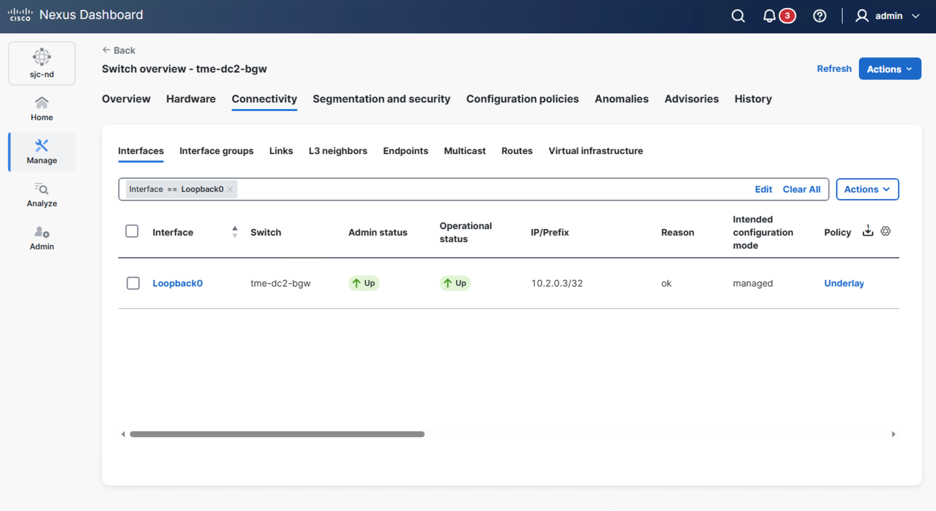Switch to Overview tab

pos(126,99)
